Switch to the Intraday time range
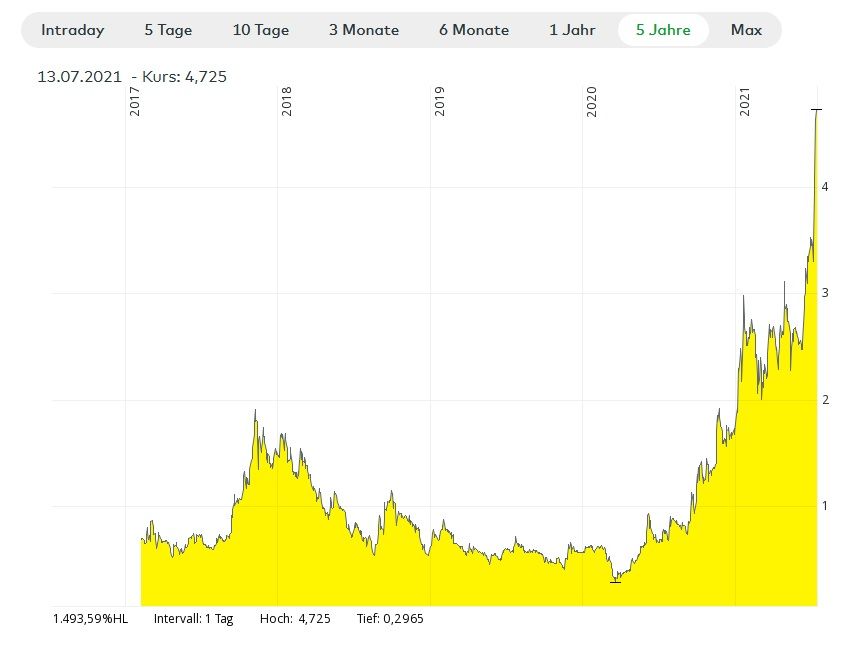 (x=72, y=30)
